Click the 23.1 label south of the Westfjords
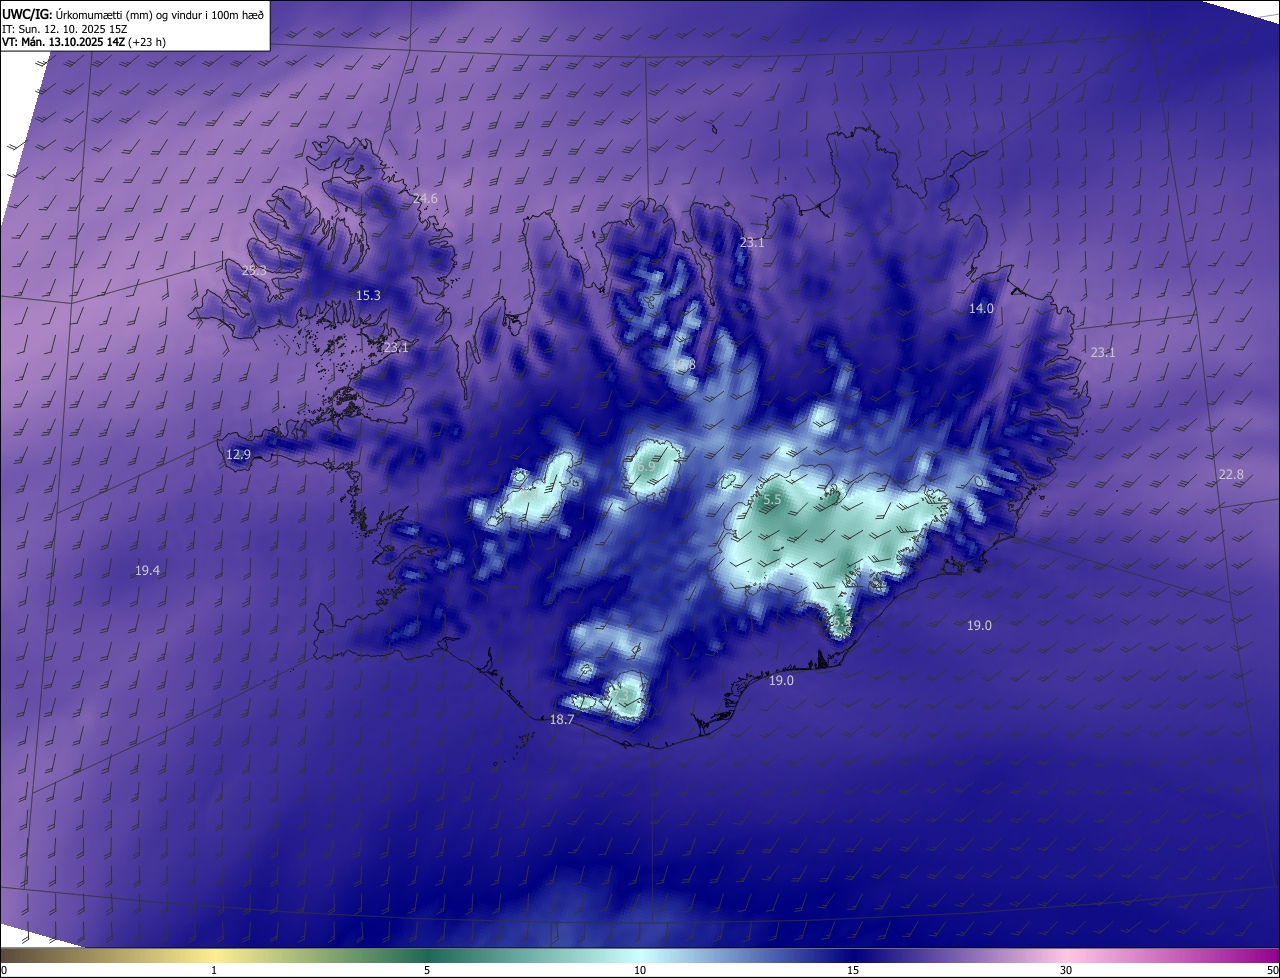The width and height of the screenshot is (1280, 978). pyautogui.click(x=395, y=348)
